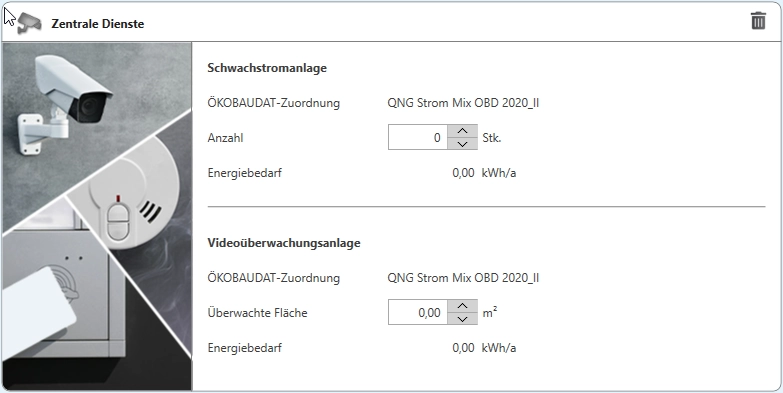783x393 pixels.
Task: Decrease Anzahl with the down arrow
Action: (462, 144)
